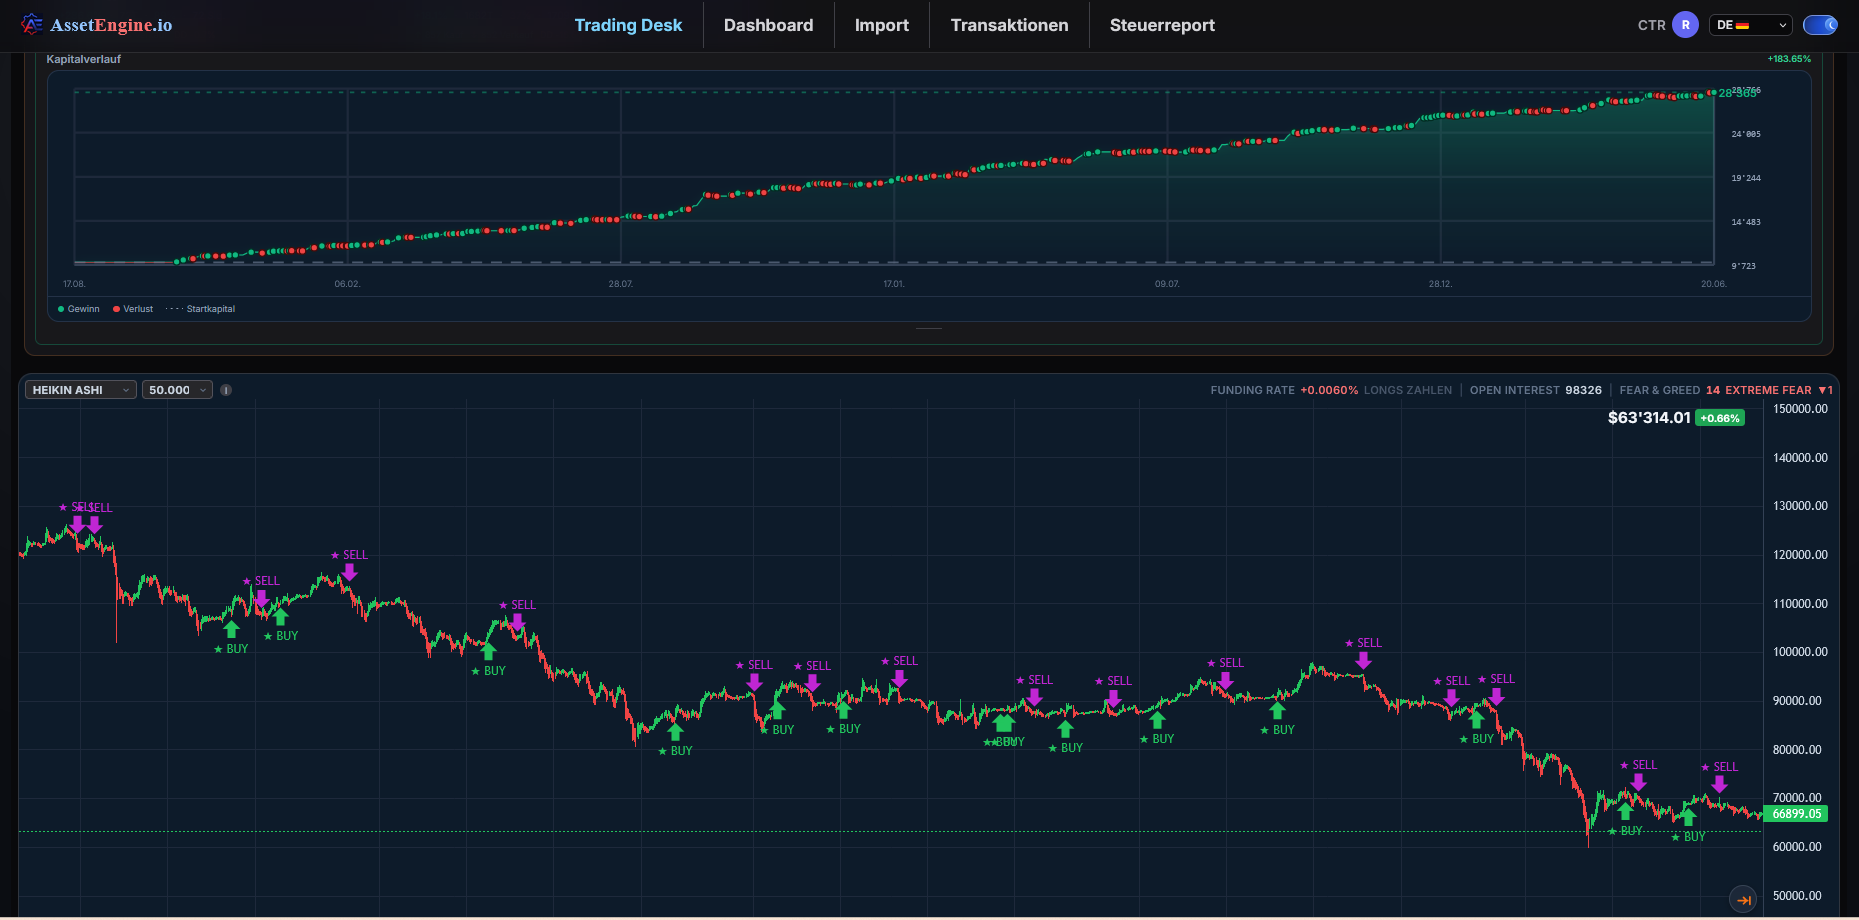Viewport: 1859px width, 920px height.
Task: Click the FEAR & GREED 14 EXTREME FEAR indicator
Action: click(x=1726, y=390)
